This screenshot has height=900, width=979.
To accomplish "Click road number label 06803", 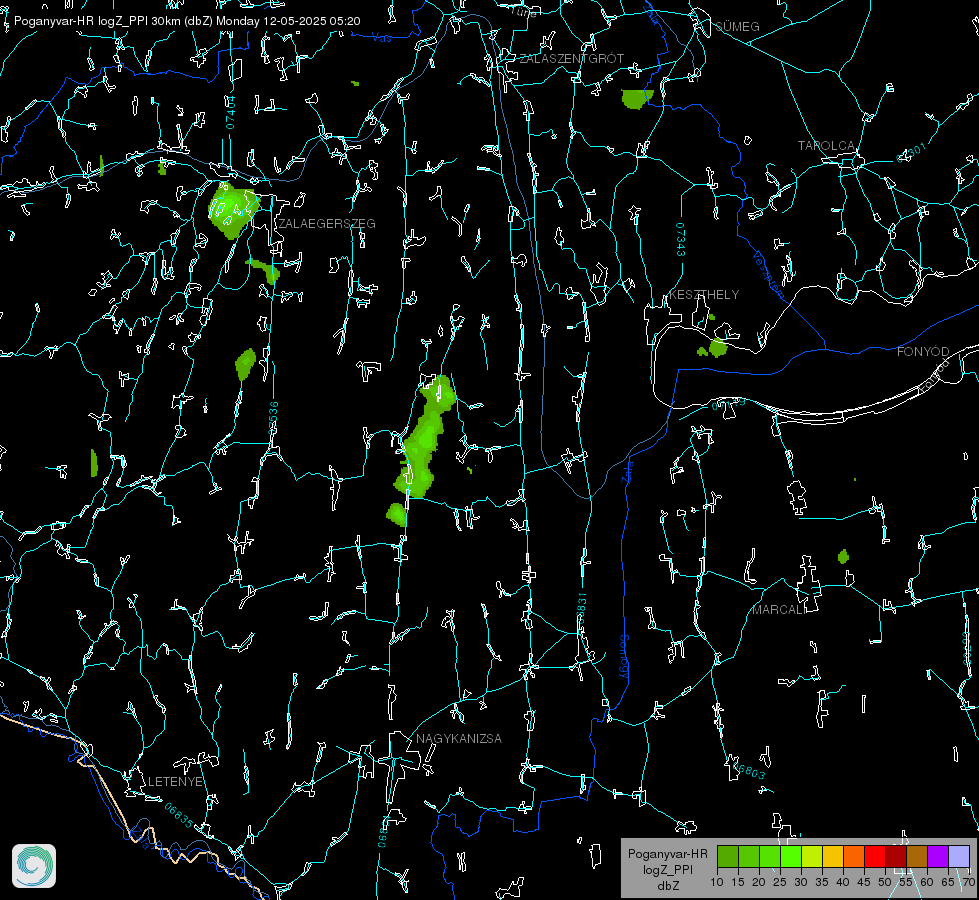I will [749, 769].
